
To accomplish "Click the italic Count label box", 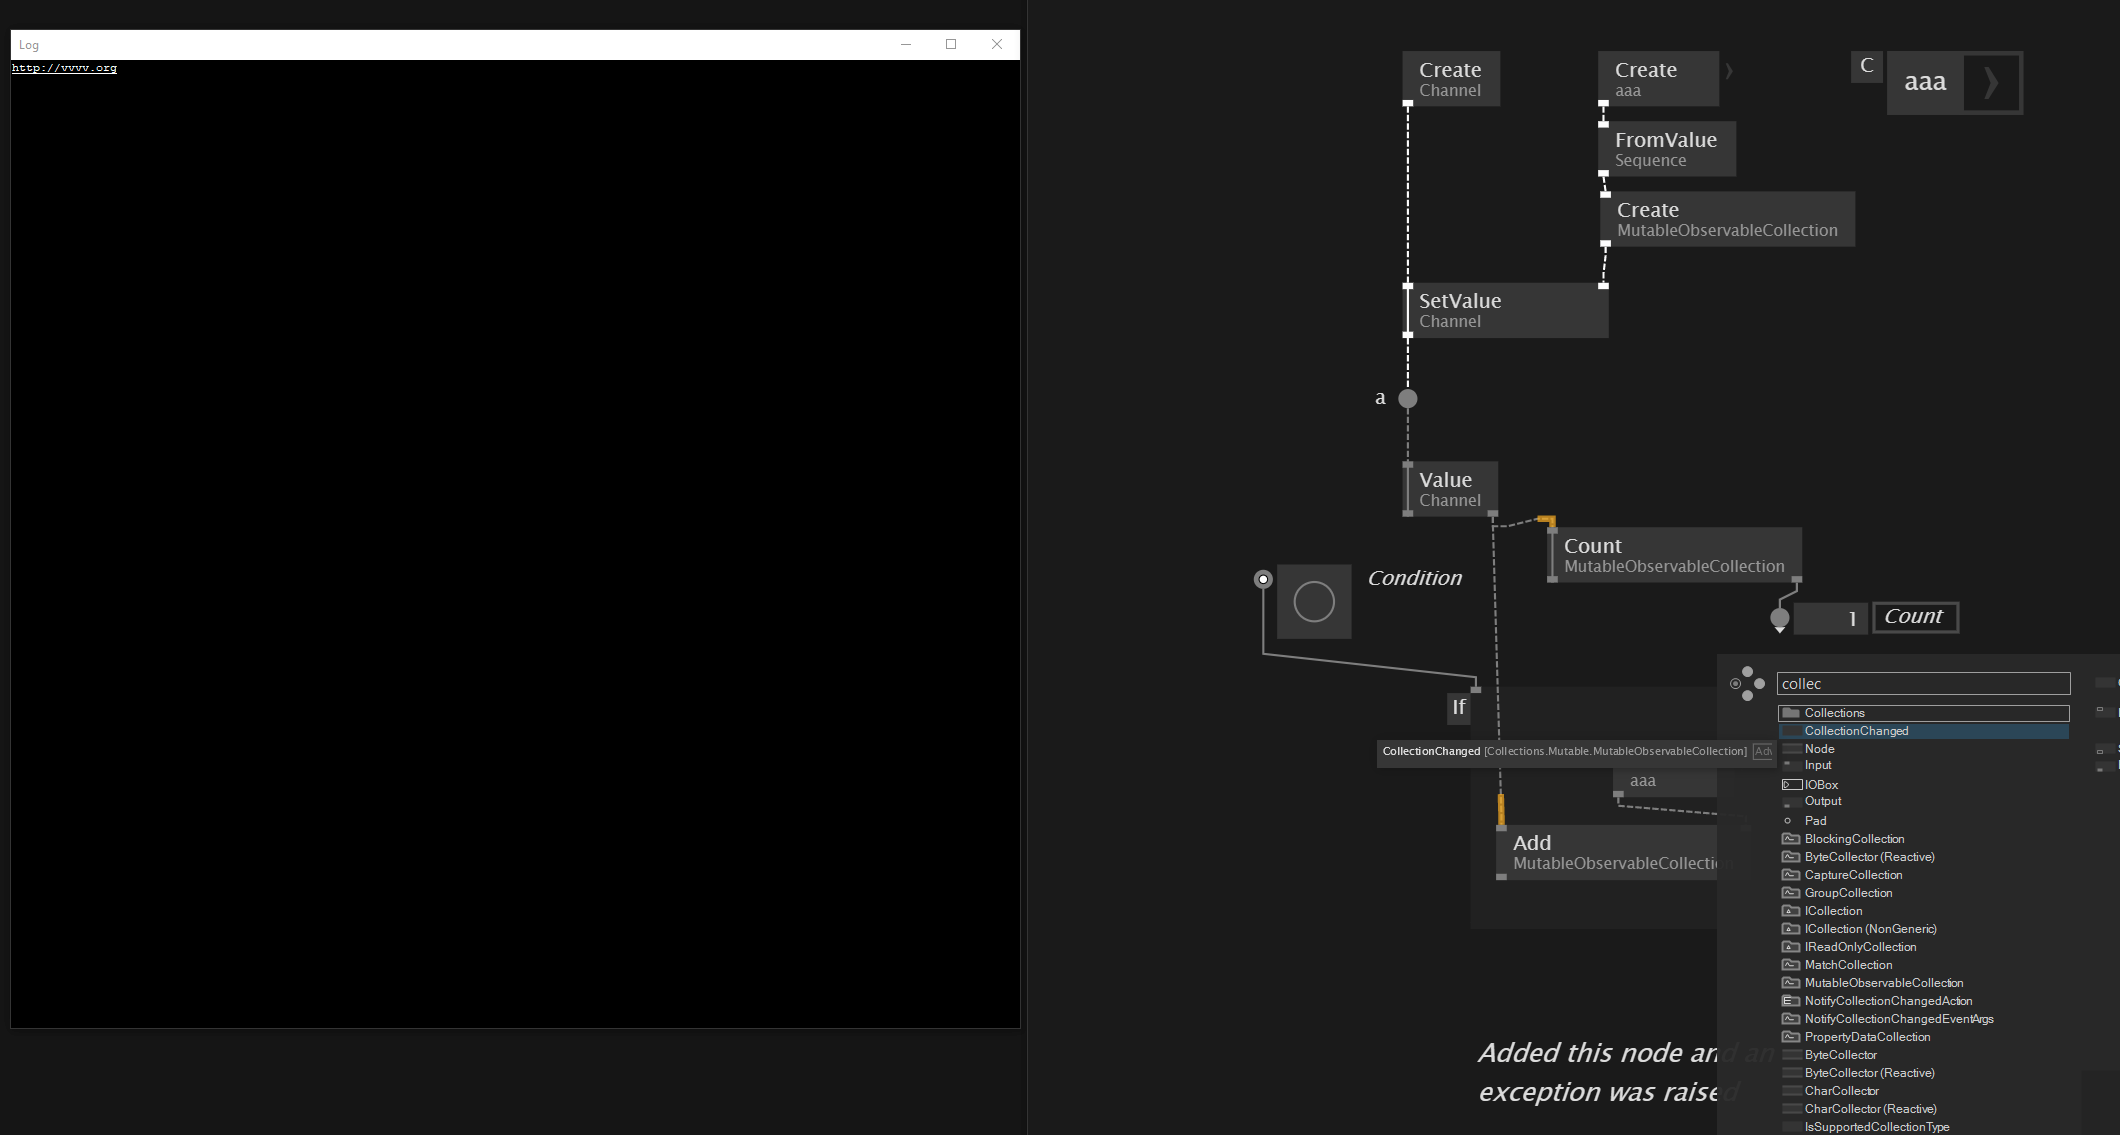I will click(x=1914, y=617).
